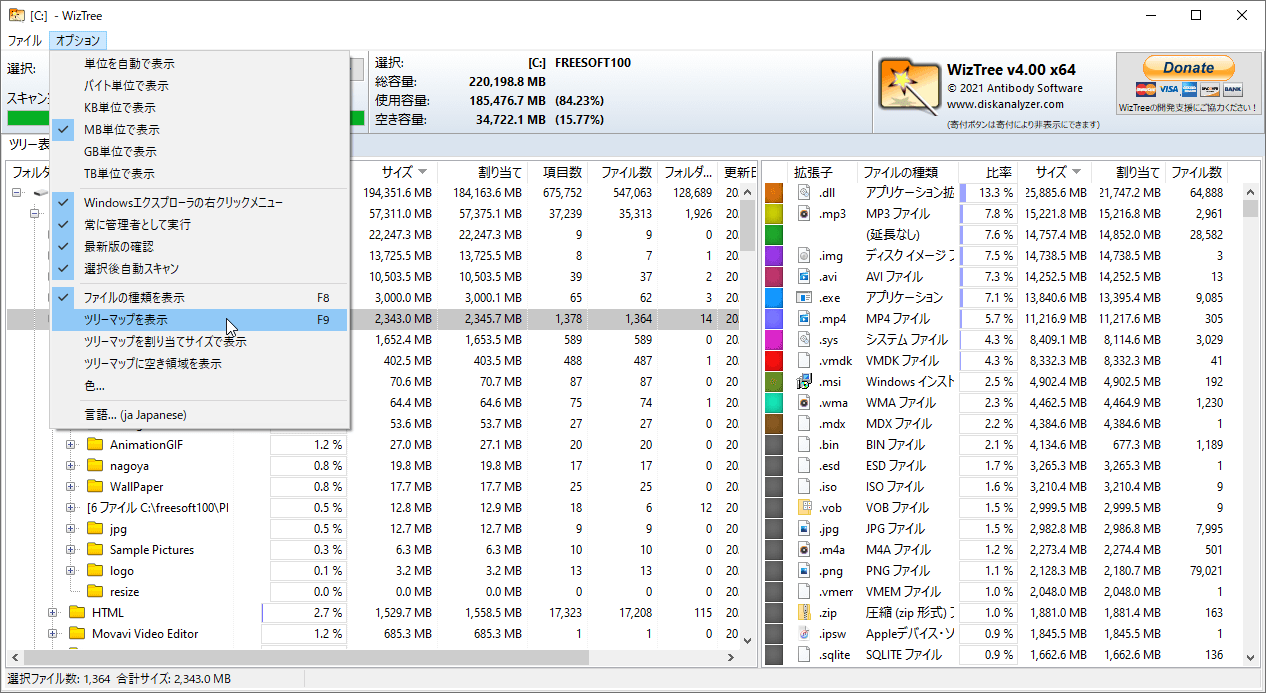The height and width of the screenshot is (693, 1266).
Task: Expand the WallPaper folder node
Action: [x=71, y=486]
